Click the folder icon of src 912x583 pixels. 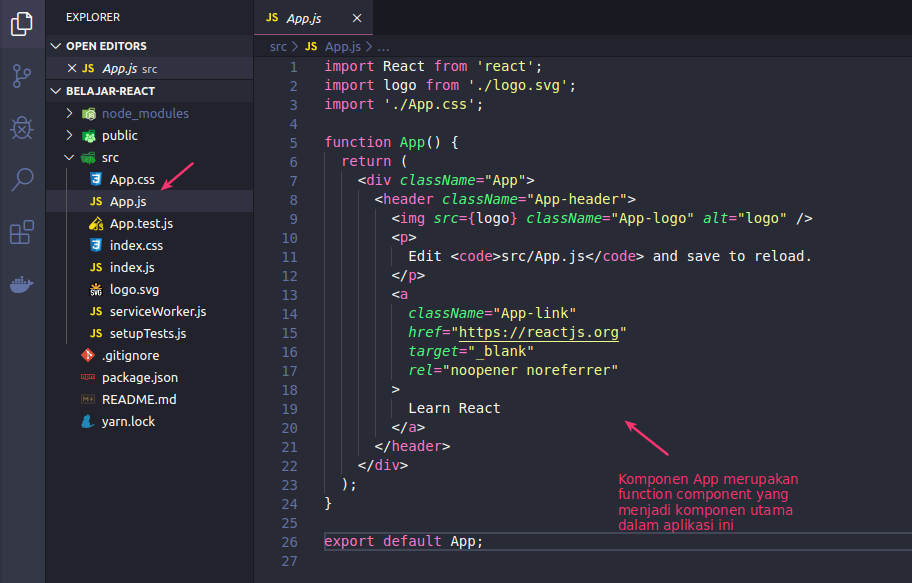coord(88,158)
